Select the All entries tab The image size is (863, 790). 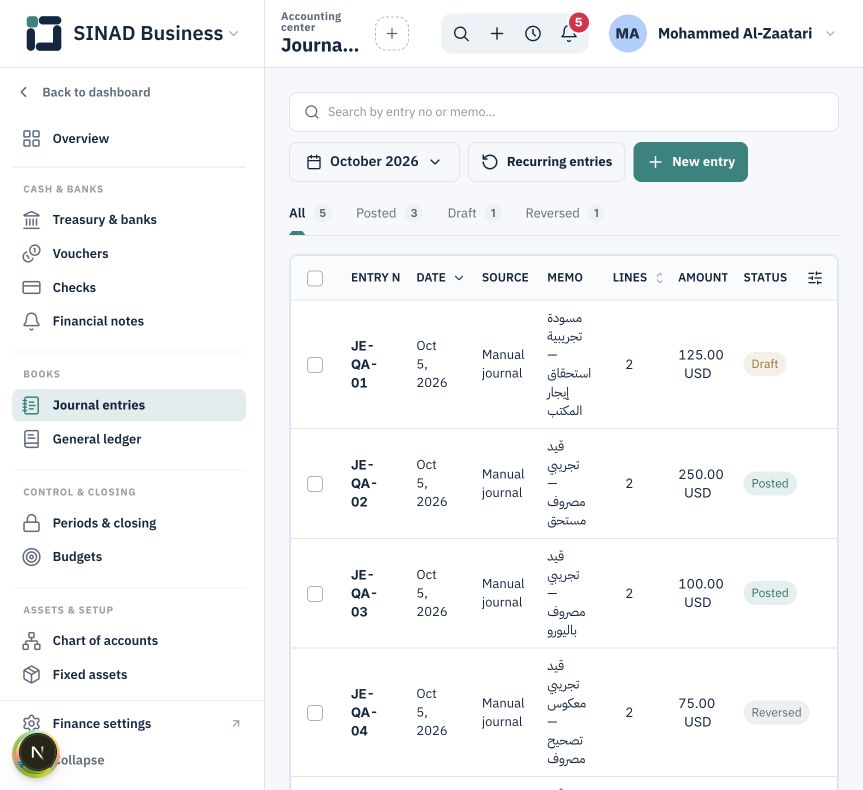tap(310, 214)
